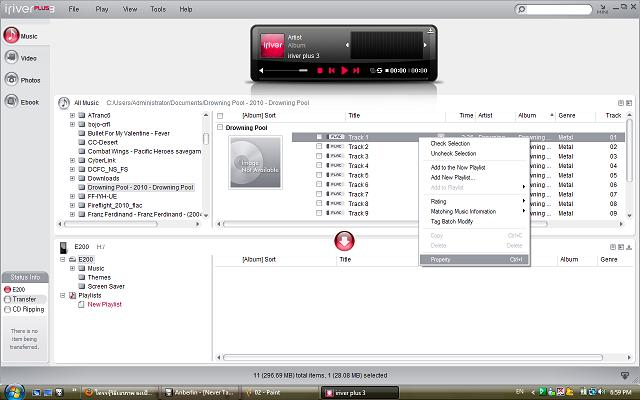640x400 pixels.
Task: Switch to the Photos library
Action: [x=23, y=80]
